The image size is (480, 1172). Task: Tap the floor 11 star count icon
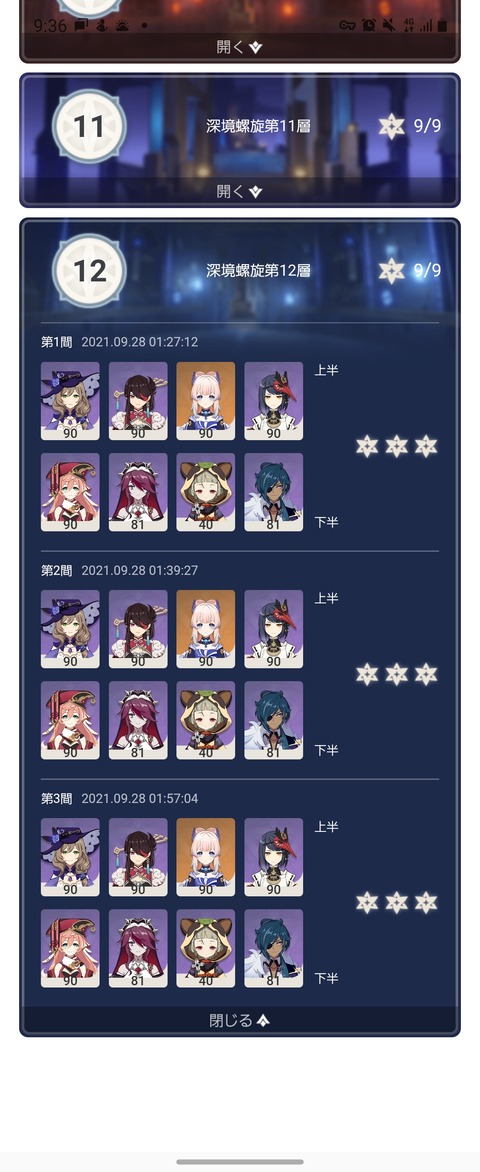[x=391, y=126]
